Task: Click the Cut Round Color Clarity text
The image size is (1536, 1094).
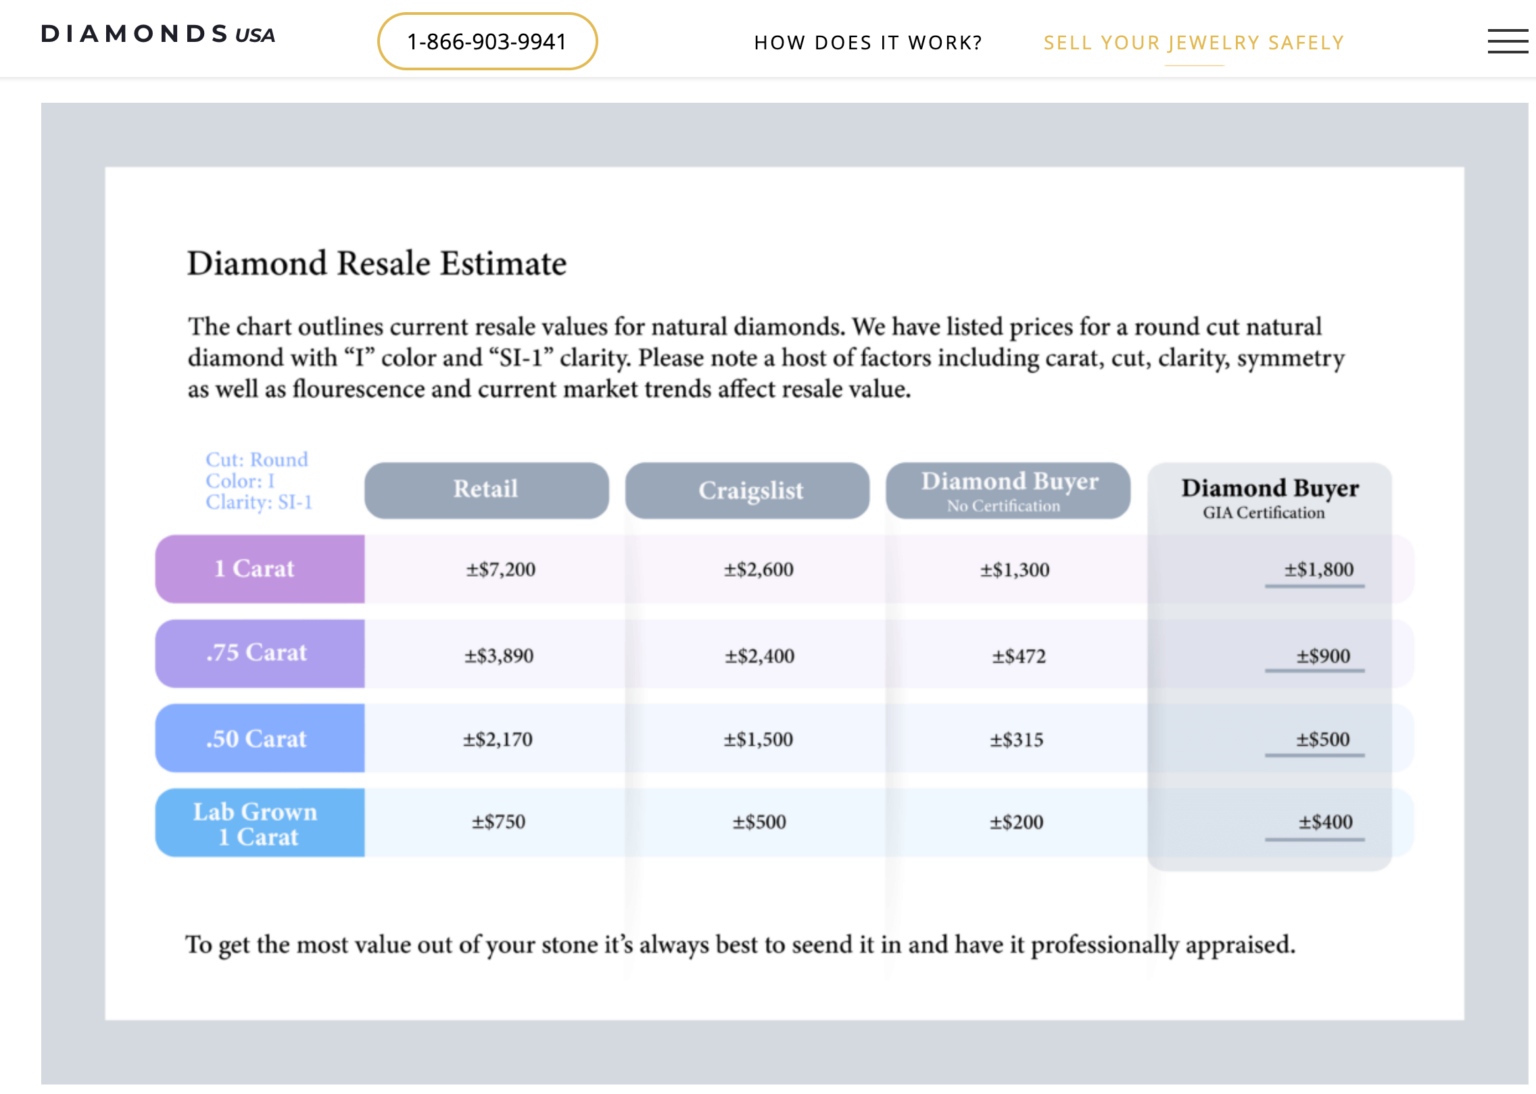Action: [x=258, y=481]
